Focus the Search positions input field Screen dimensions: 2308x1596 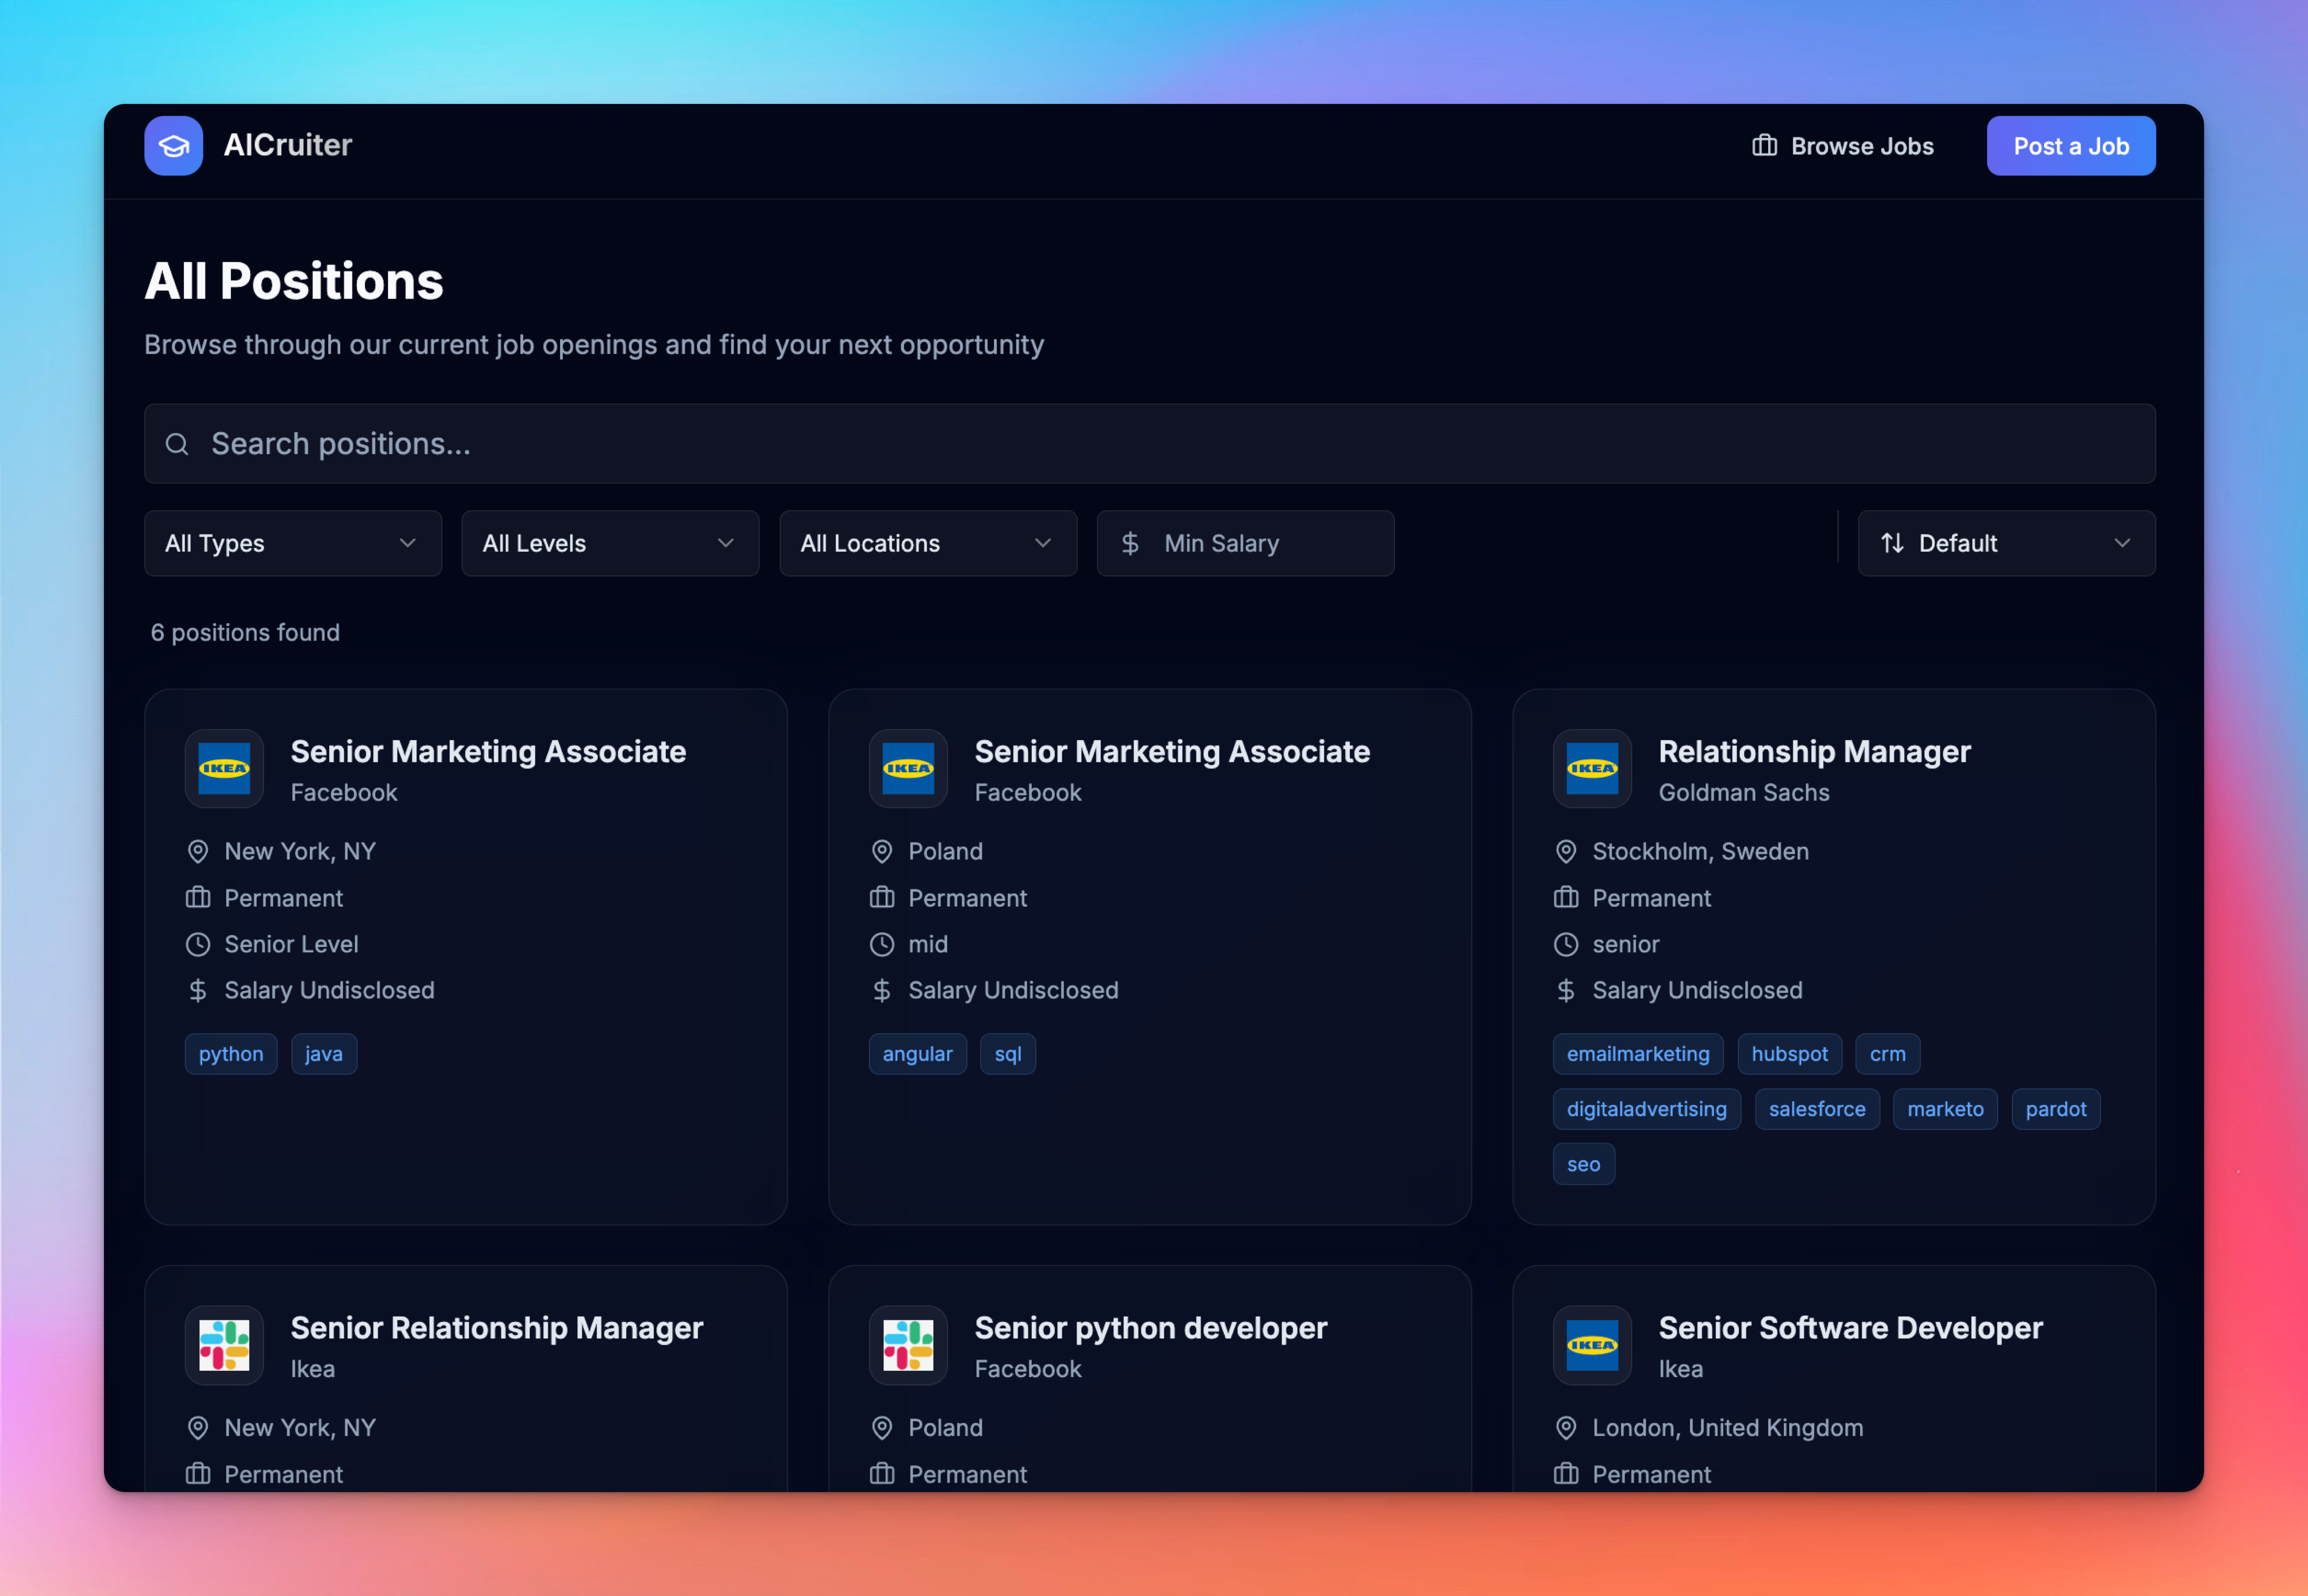[1150, 444]
